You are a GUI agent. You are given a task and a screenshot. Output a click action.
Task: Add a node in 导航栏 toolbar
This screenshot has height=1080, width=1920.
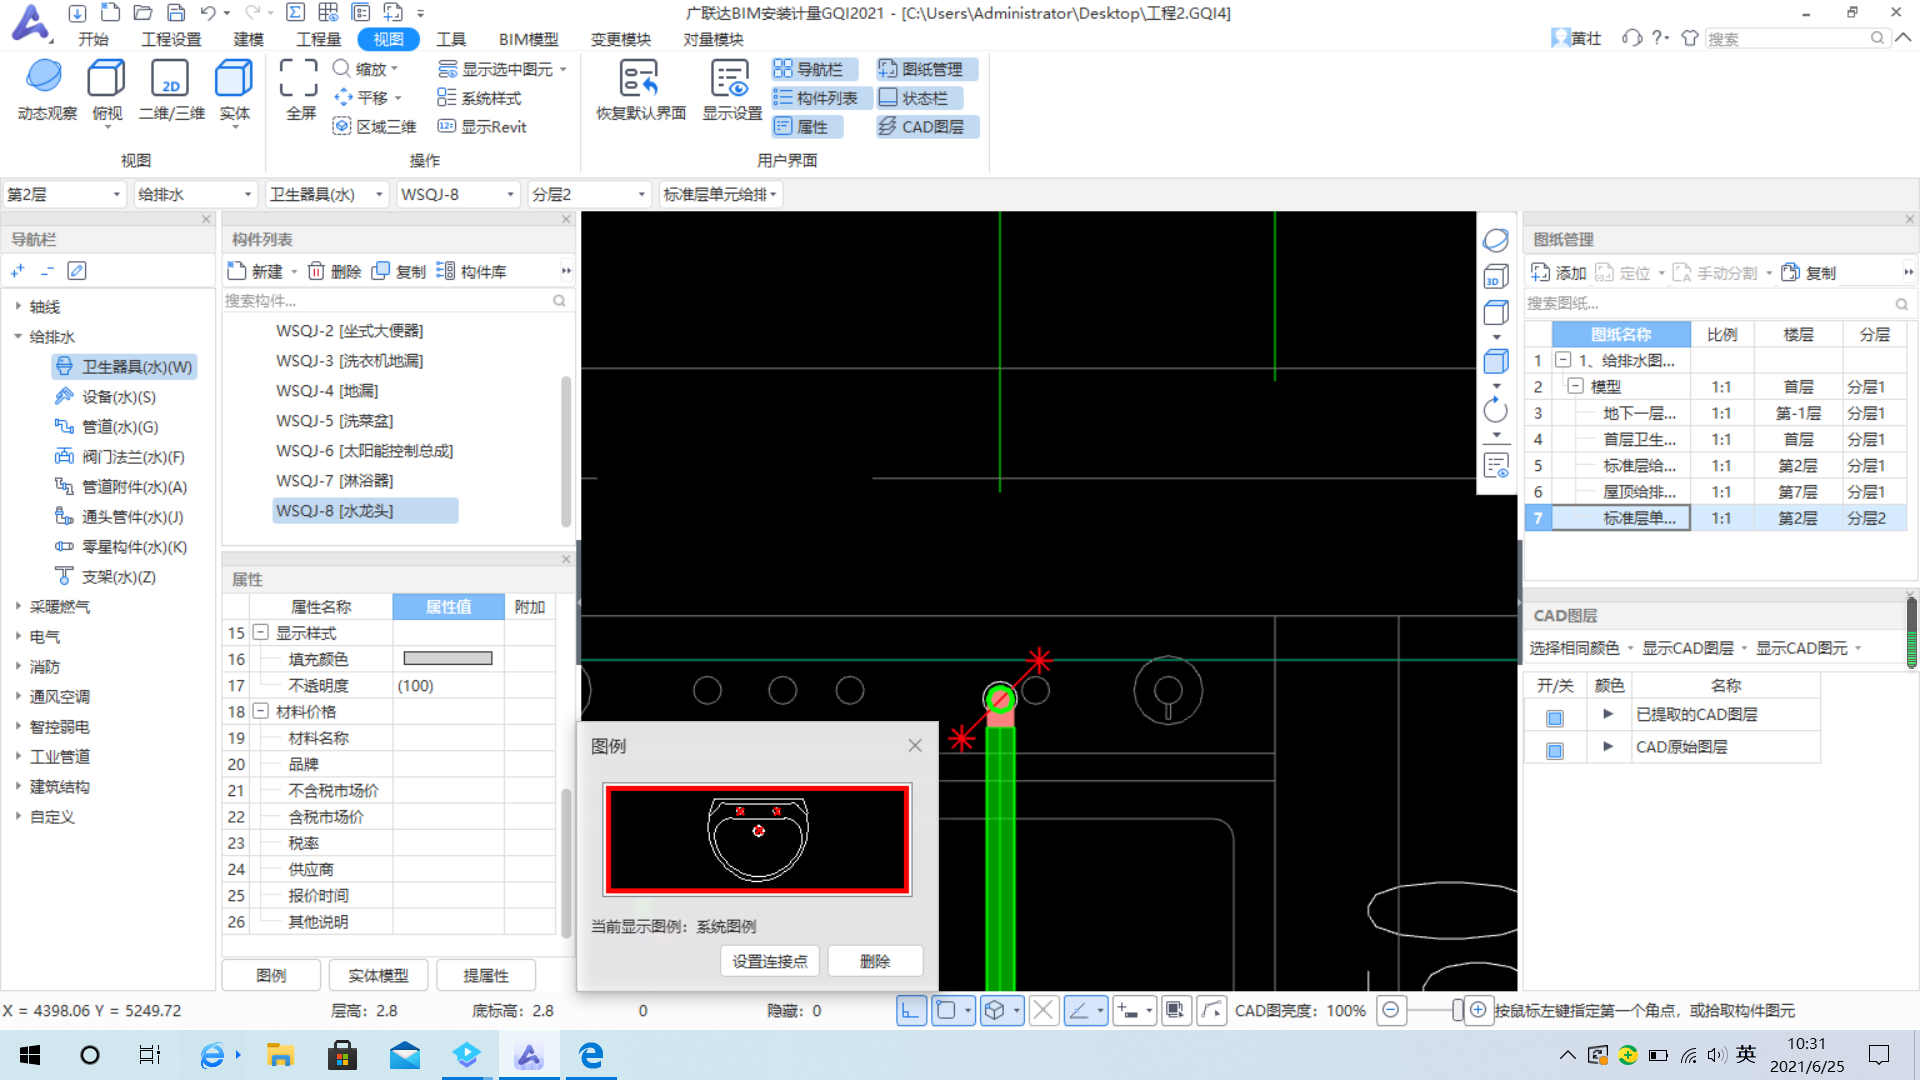click(17, 271)
